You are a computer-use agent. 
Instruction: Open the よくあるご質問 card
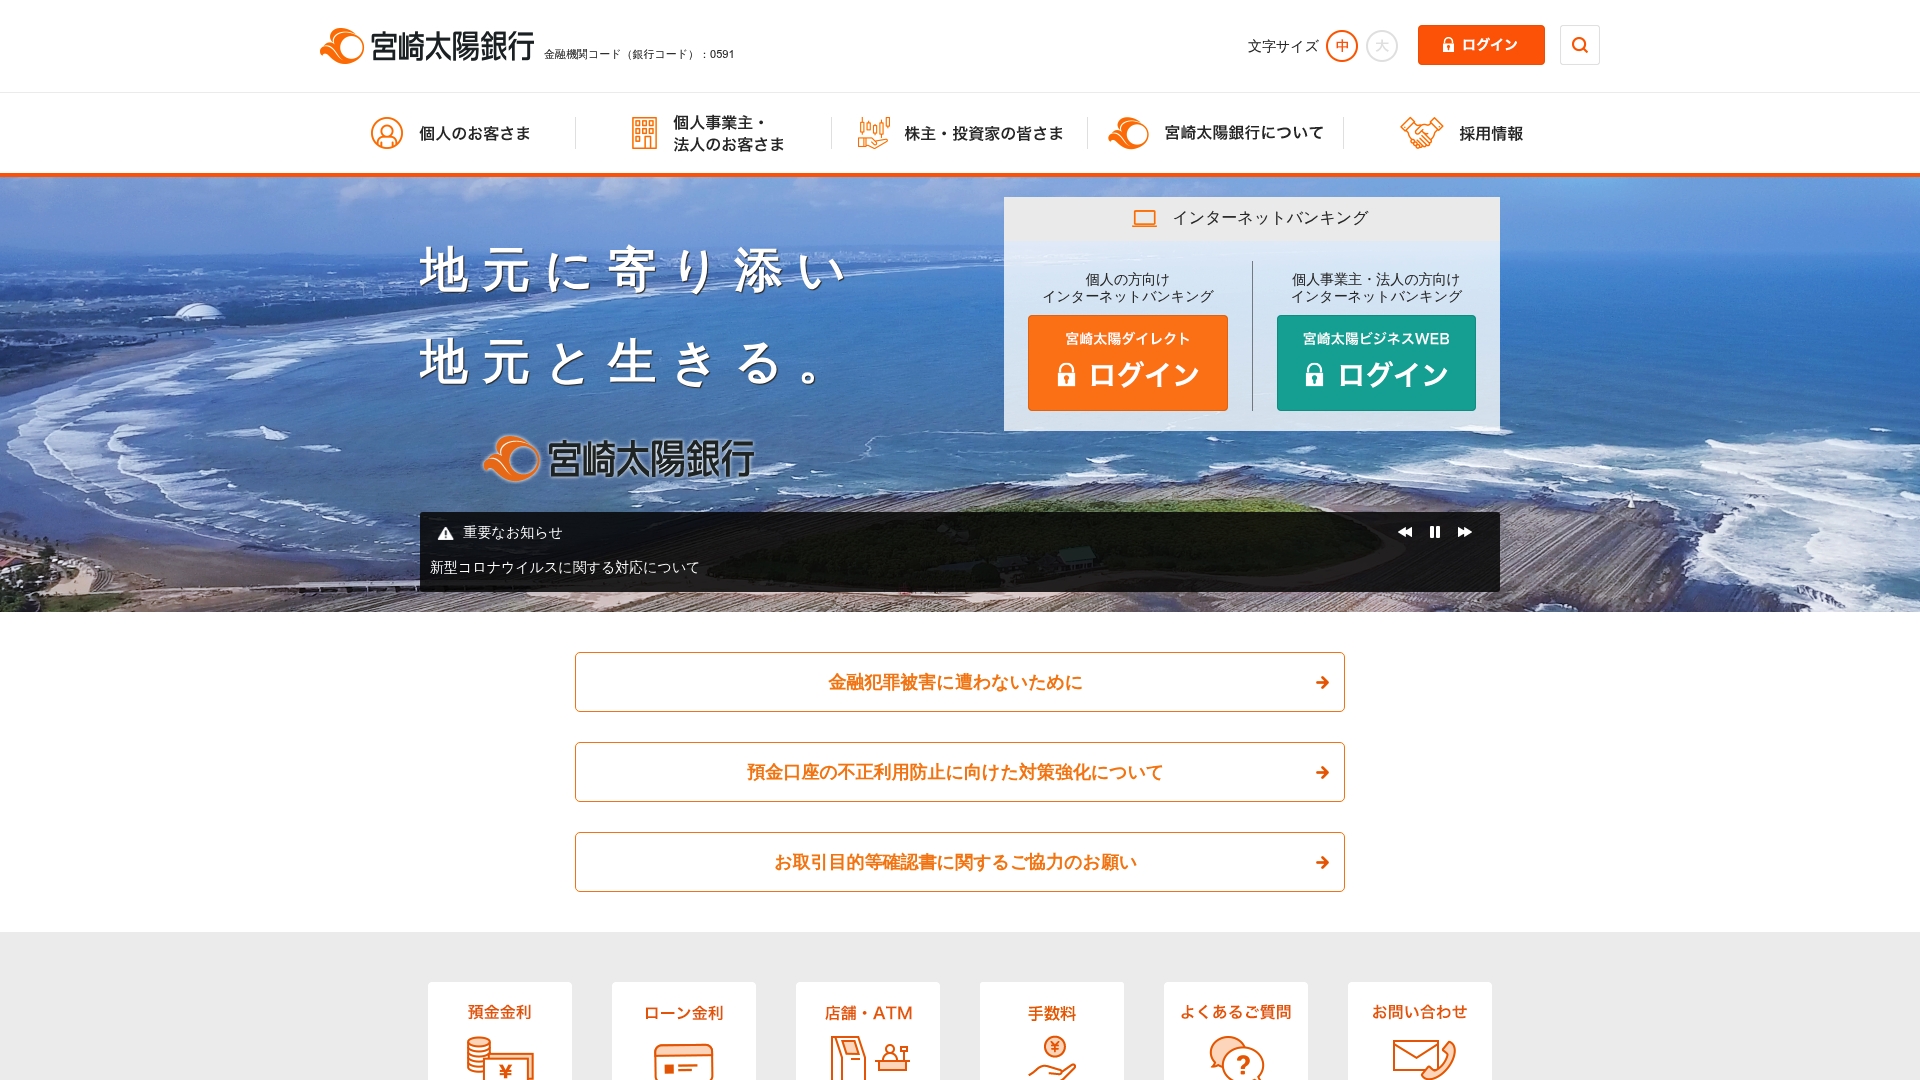point(1236,1031)
